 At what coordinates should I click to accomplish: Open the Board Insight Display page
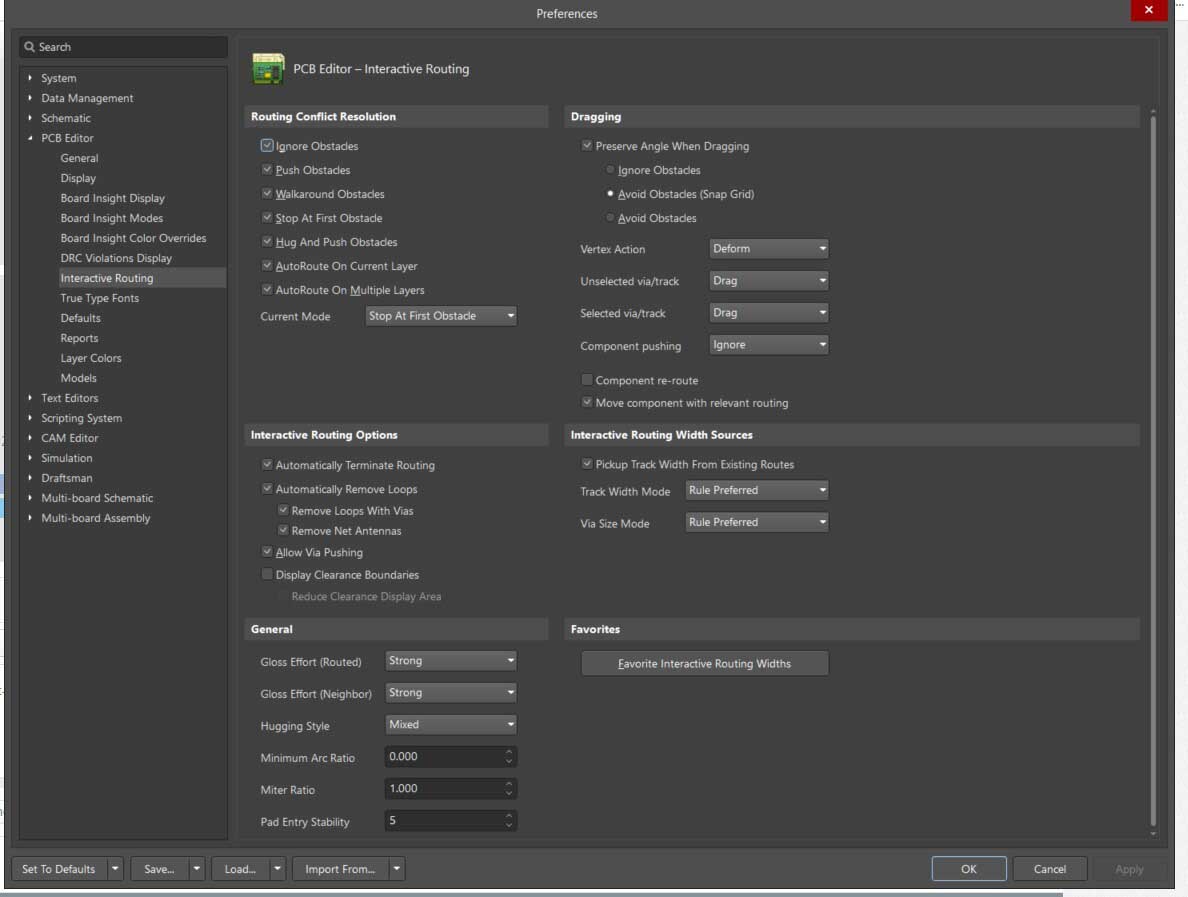112,198
